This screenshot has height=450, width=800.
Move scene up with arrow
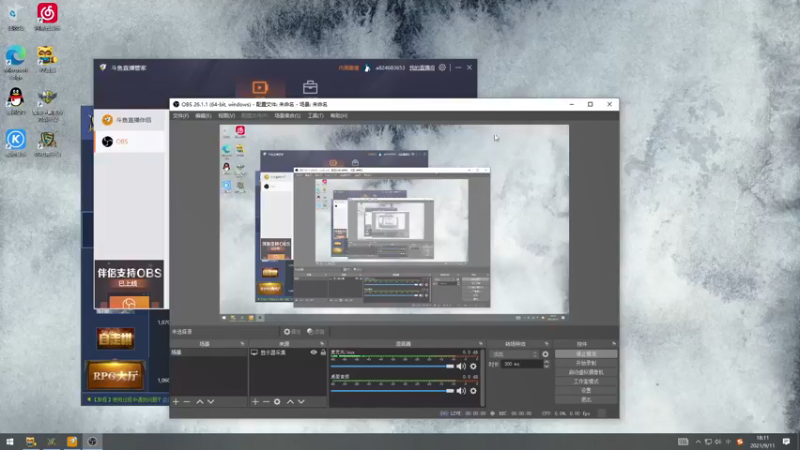click(200, 402)
